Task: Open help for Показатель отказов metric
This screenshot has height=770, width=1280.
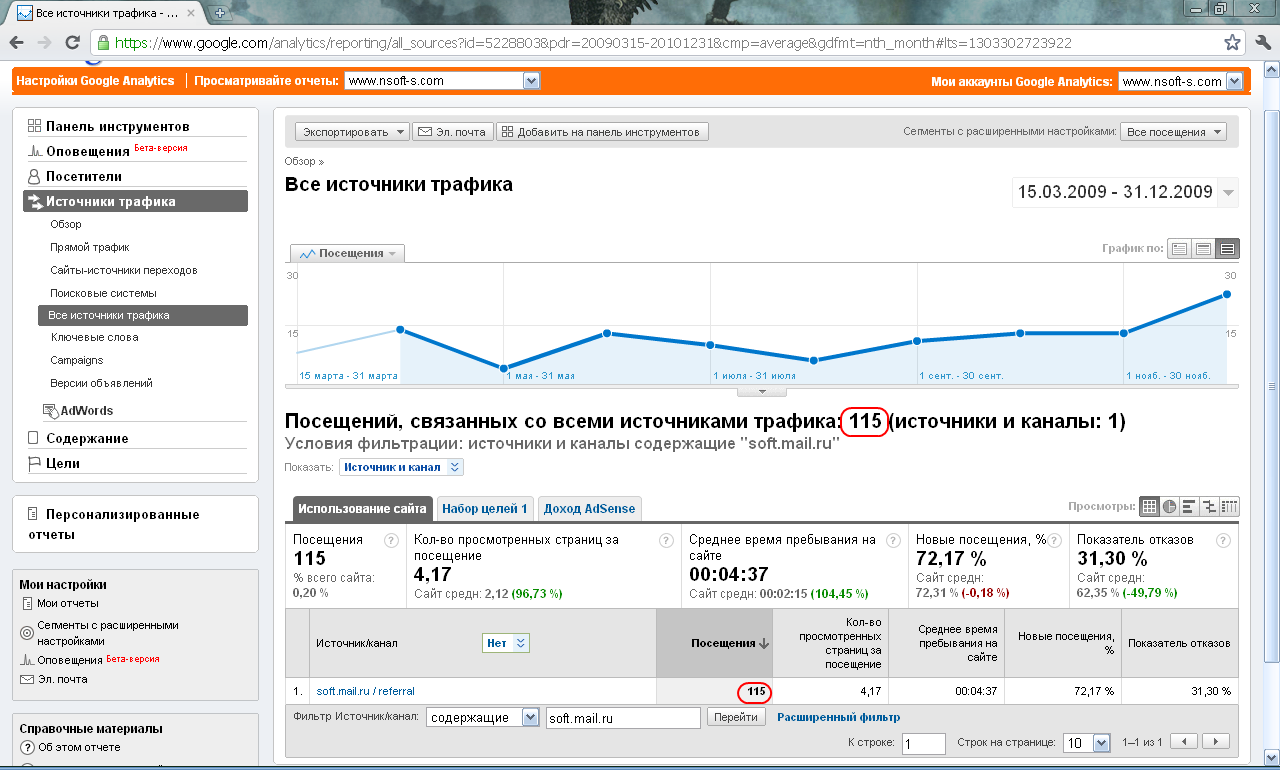Action: click(x=1222, y=540)
